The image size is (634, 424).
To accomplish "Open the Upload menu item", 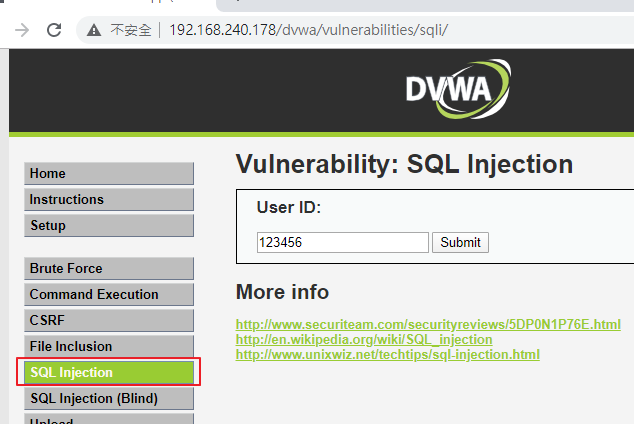I will pos(109,419).
